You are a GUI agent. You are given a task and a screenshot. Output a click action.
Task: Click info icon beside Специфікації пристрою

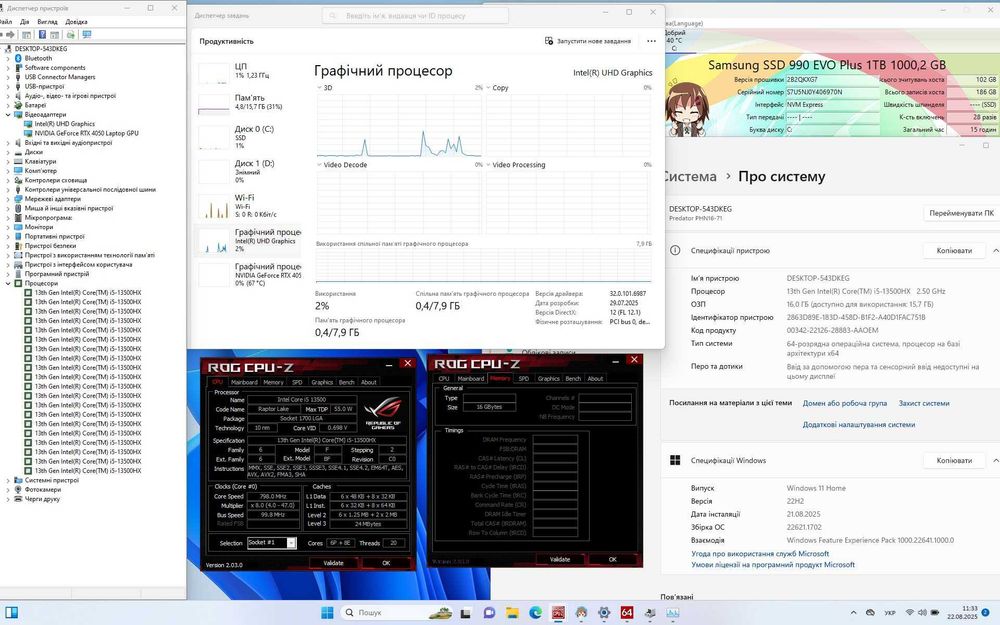pos(675,250)
